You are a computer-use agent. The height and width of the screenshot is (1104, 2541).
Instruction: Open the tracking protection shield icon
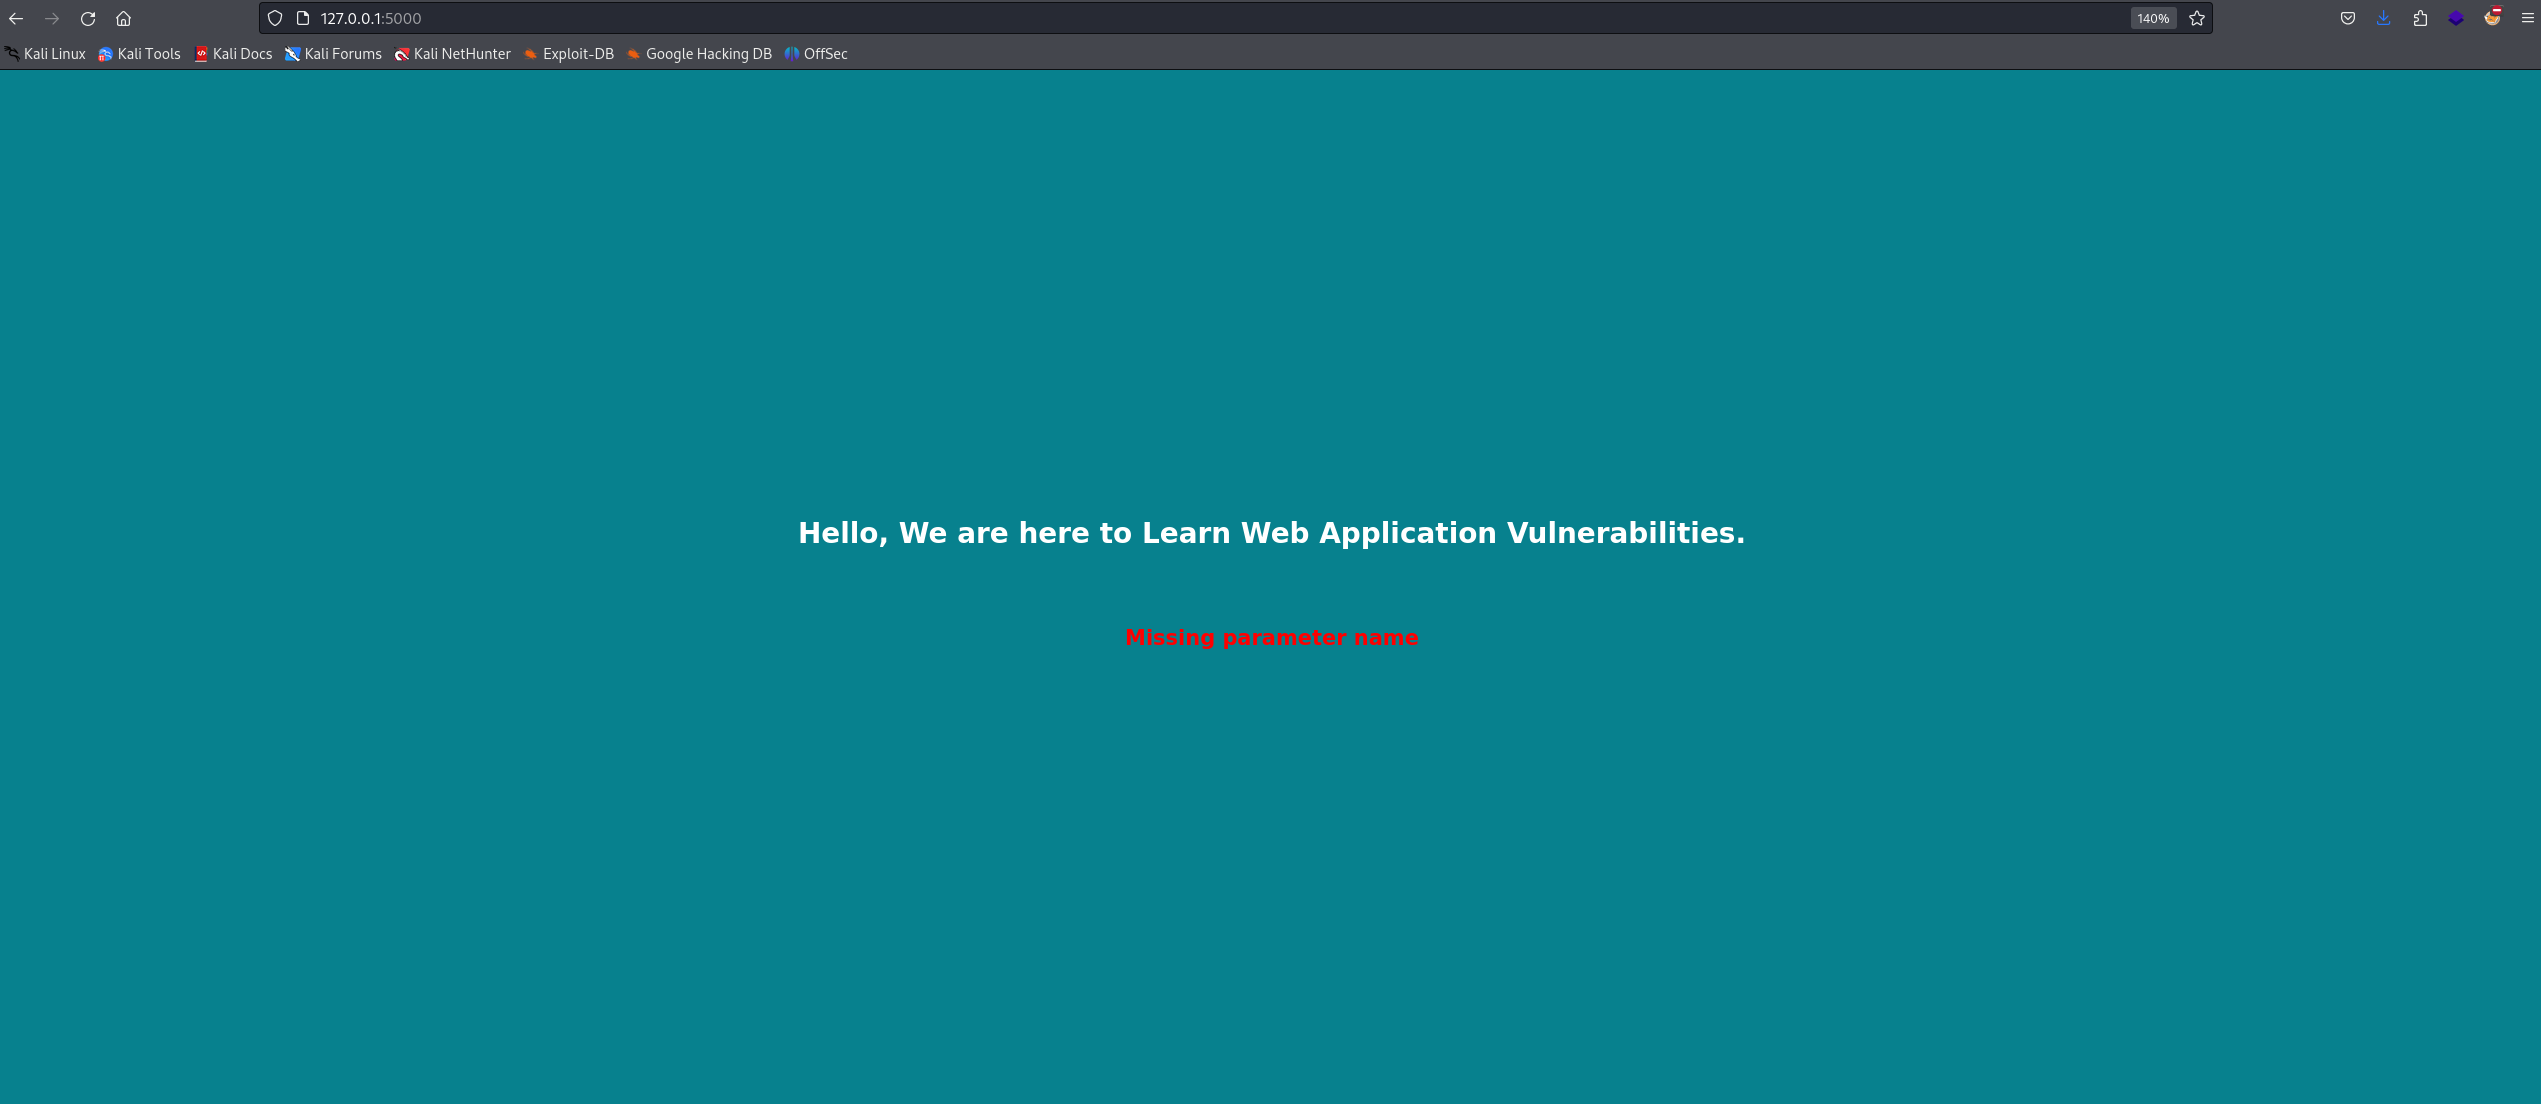[275, 18]
